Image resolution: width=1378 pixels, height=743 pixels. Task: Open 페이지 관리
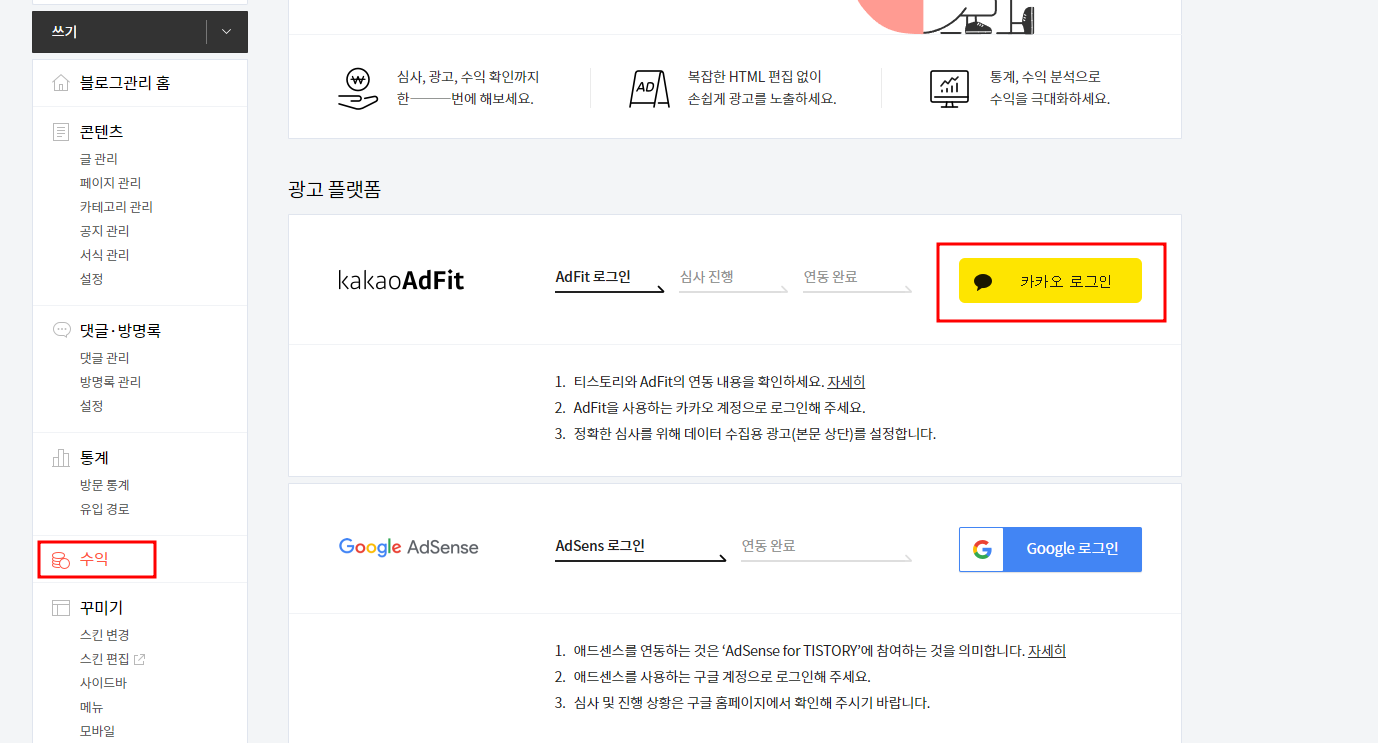pos(110,183)
